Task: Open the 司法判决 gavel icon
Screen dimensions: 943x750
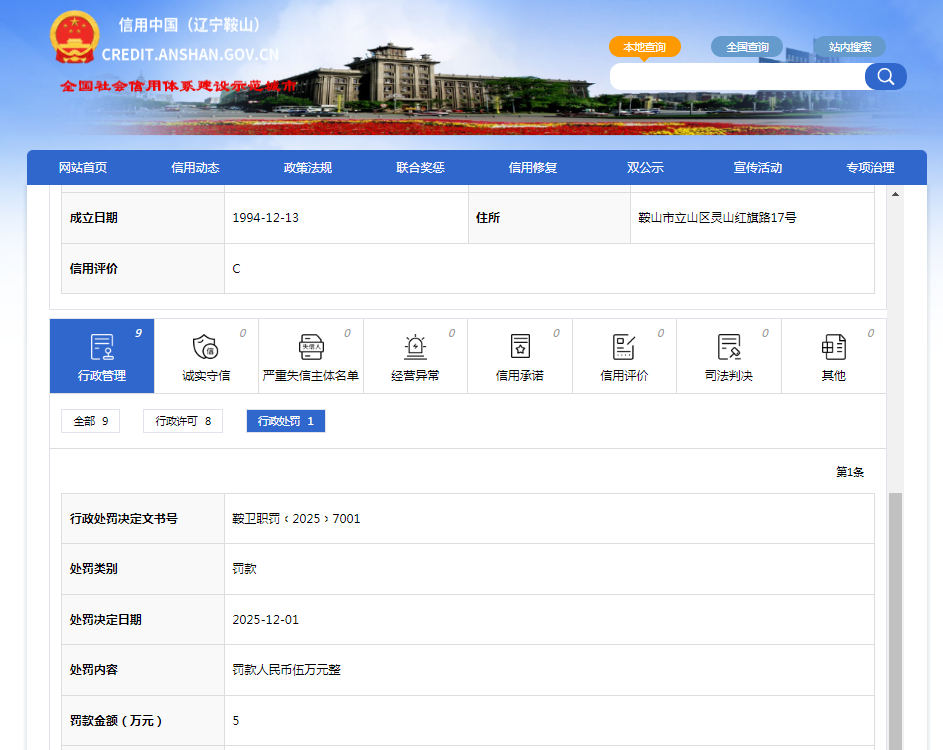Action: 729,347
